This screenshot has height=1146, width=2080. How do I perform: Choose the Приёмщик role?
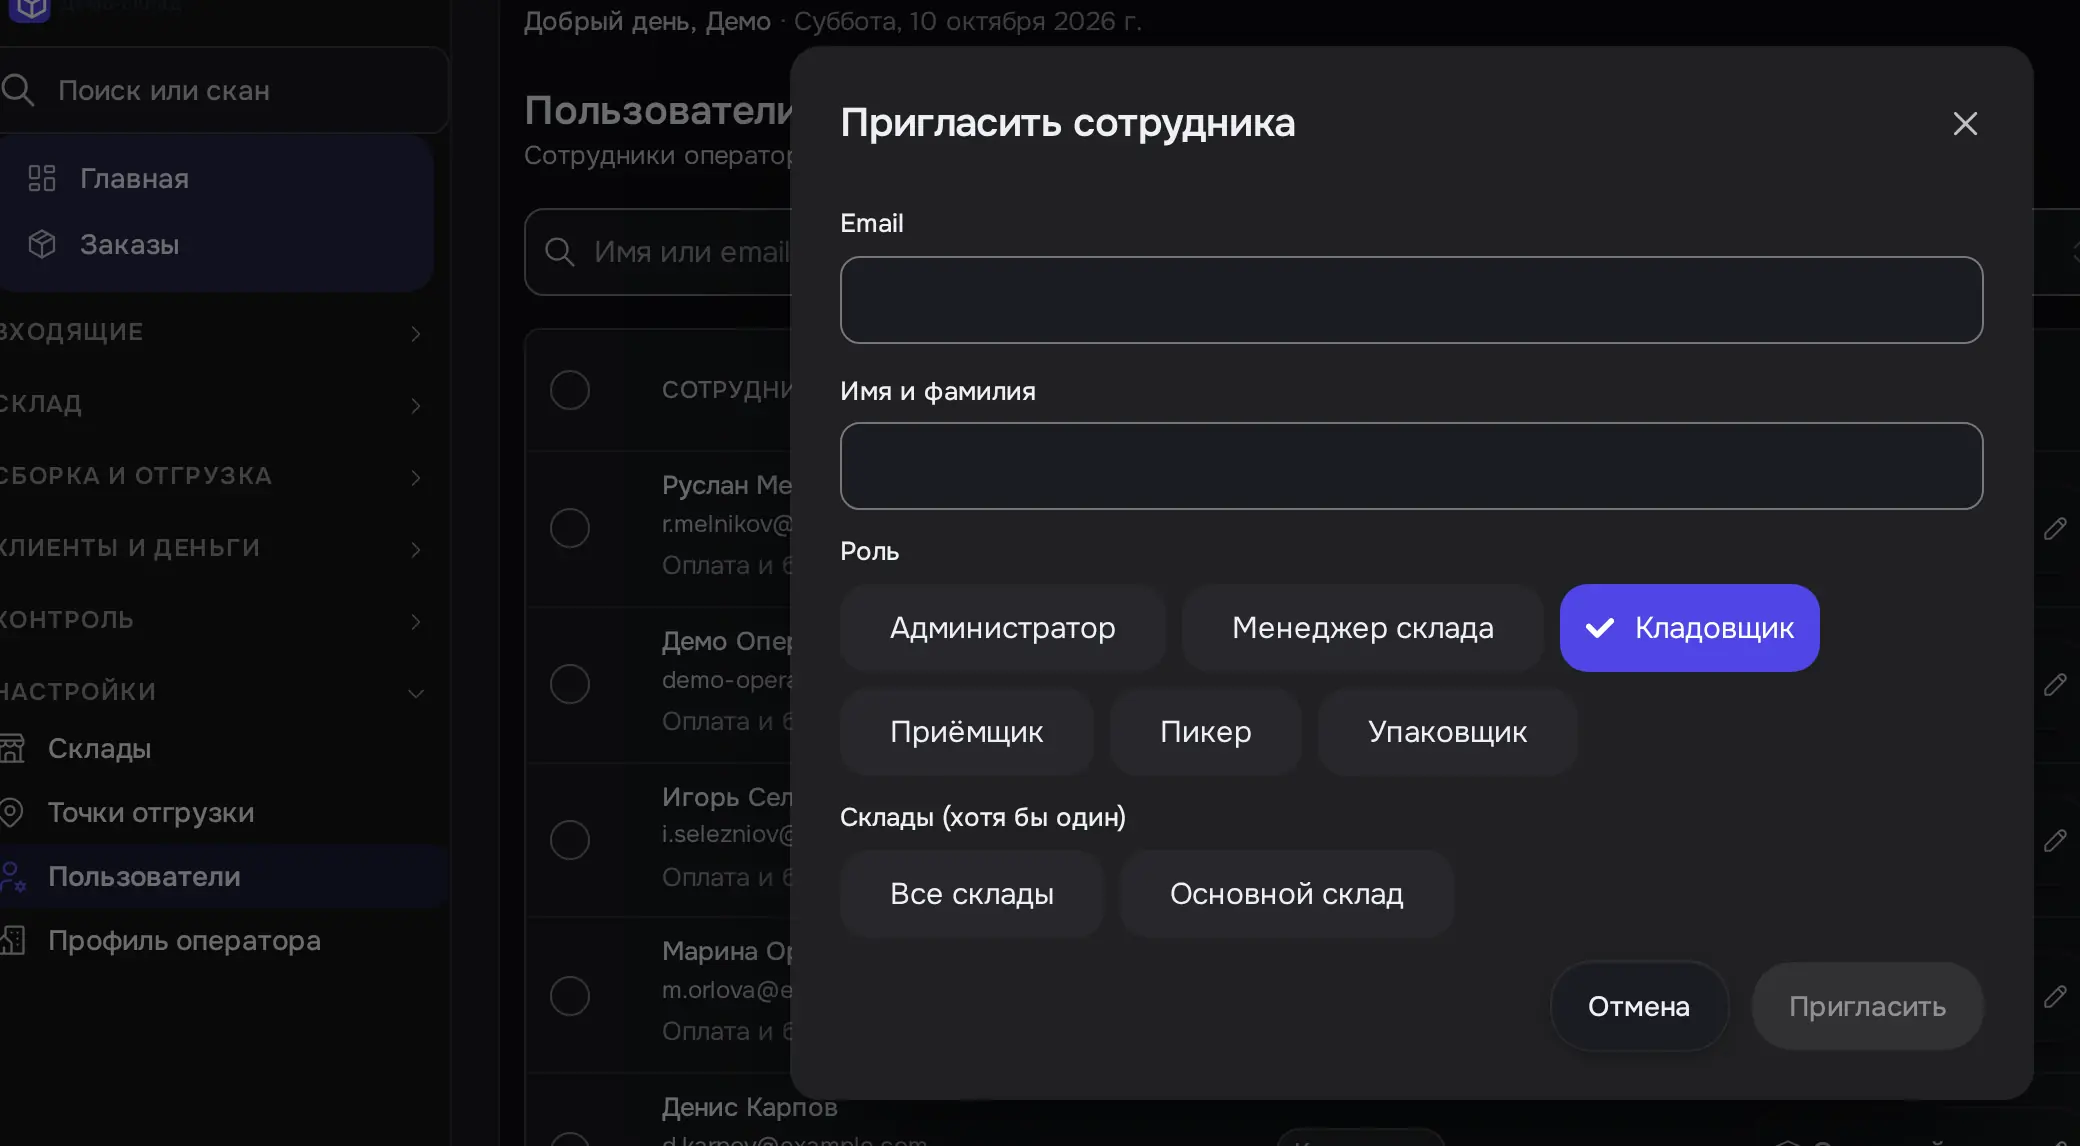pyautogui.click(x=966, y=732)
